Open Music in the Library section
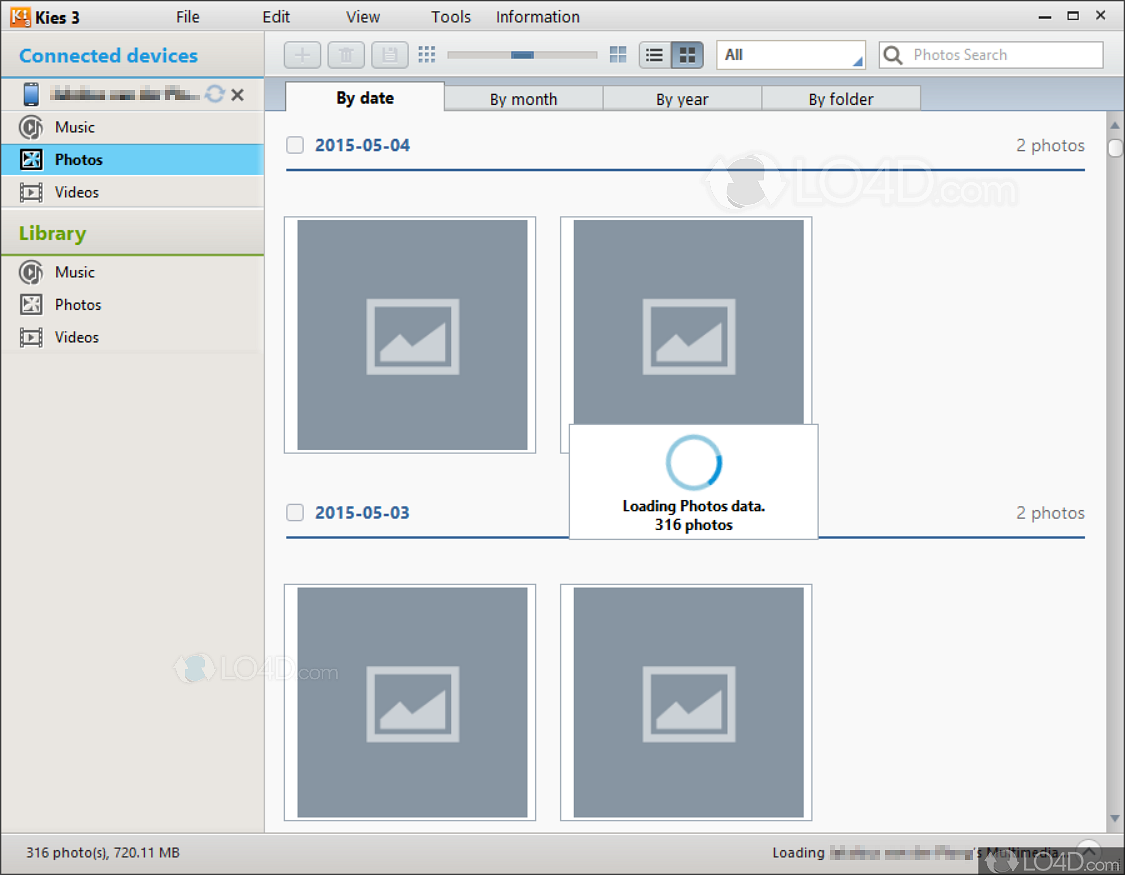This screenshot has width=1125, height=875. (133, 272)
